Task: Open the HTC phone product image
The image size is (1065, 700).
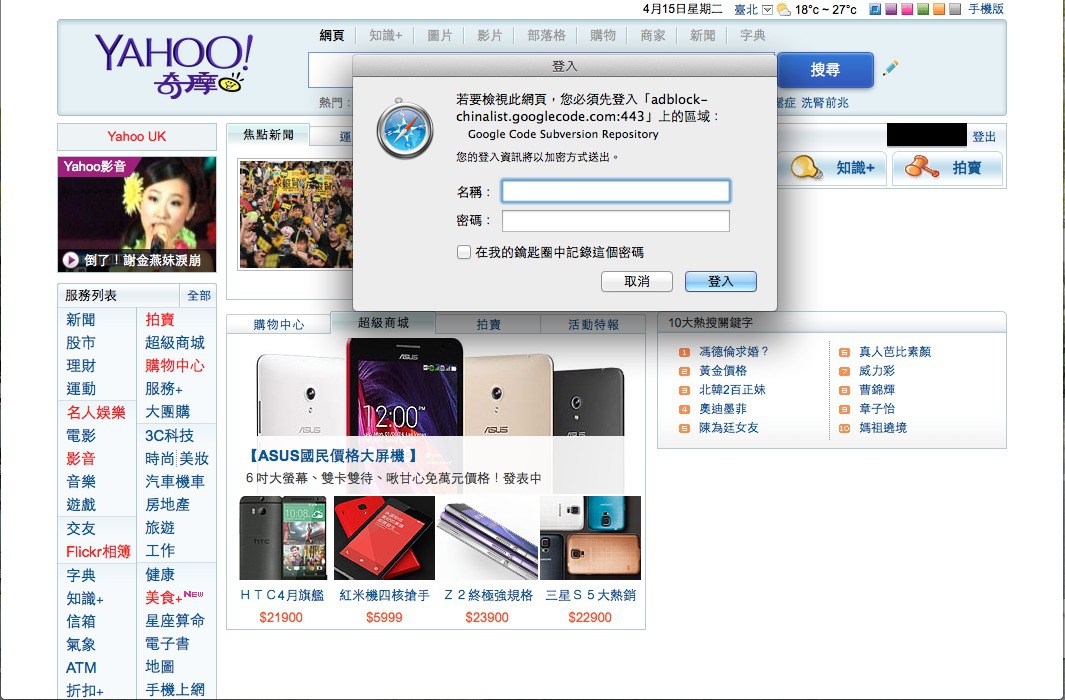Action: click(283, 538)
